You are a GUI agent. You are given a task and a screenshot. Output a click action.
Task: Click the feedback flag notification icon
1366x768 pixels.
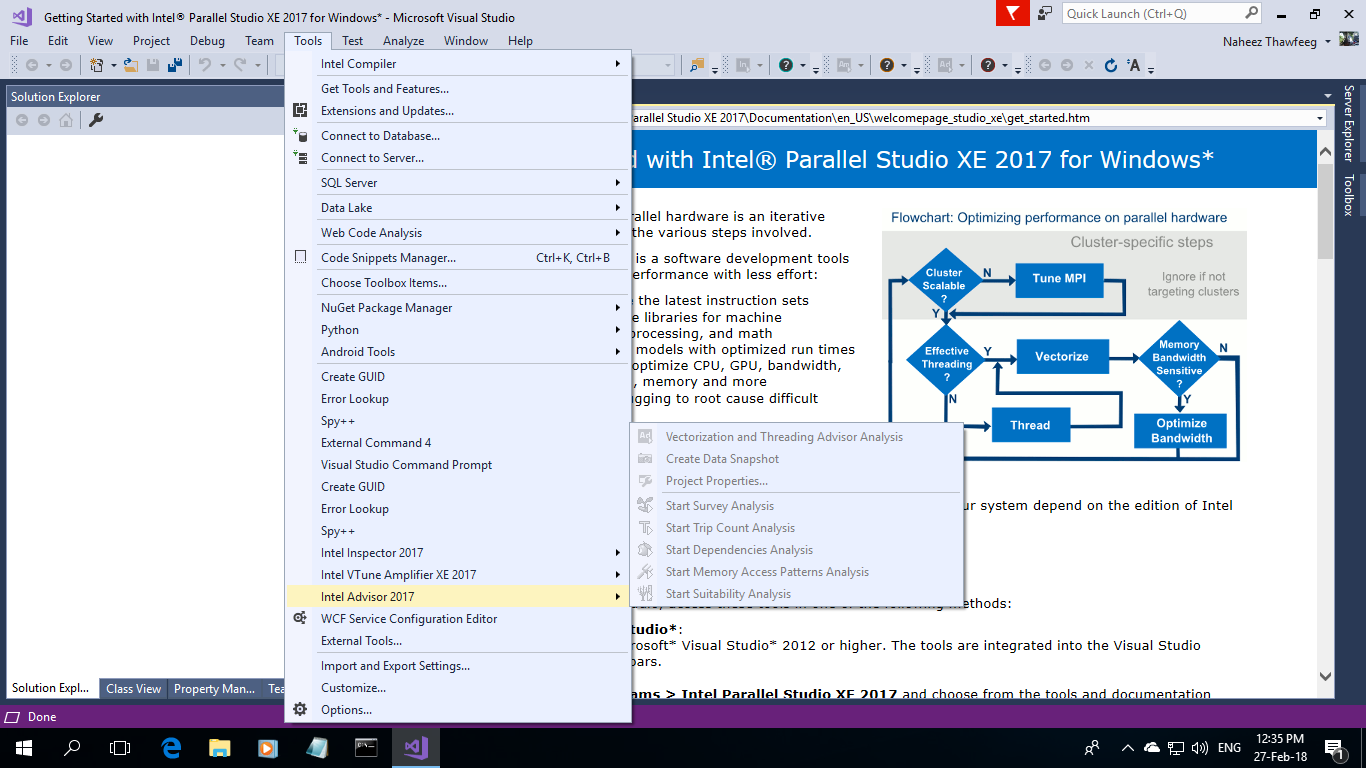[x=1013, y=13]
